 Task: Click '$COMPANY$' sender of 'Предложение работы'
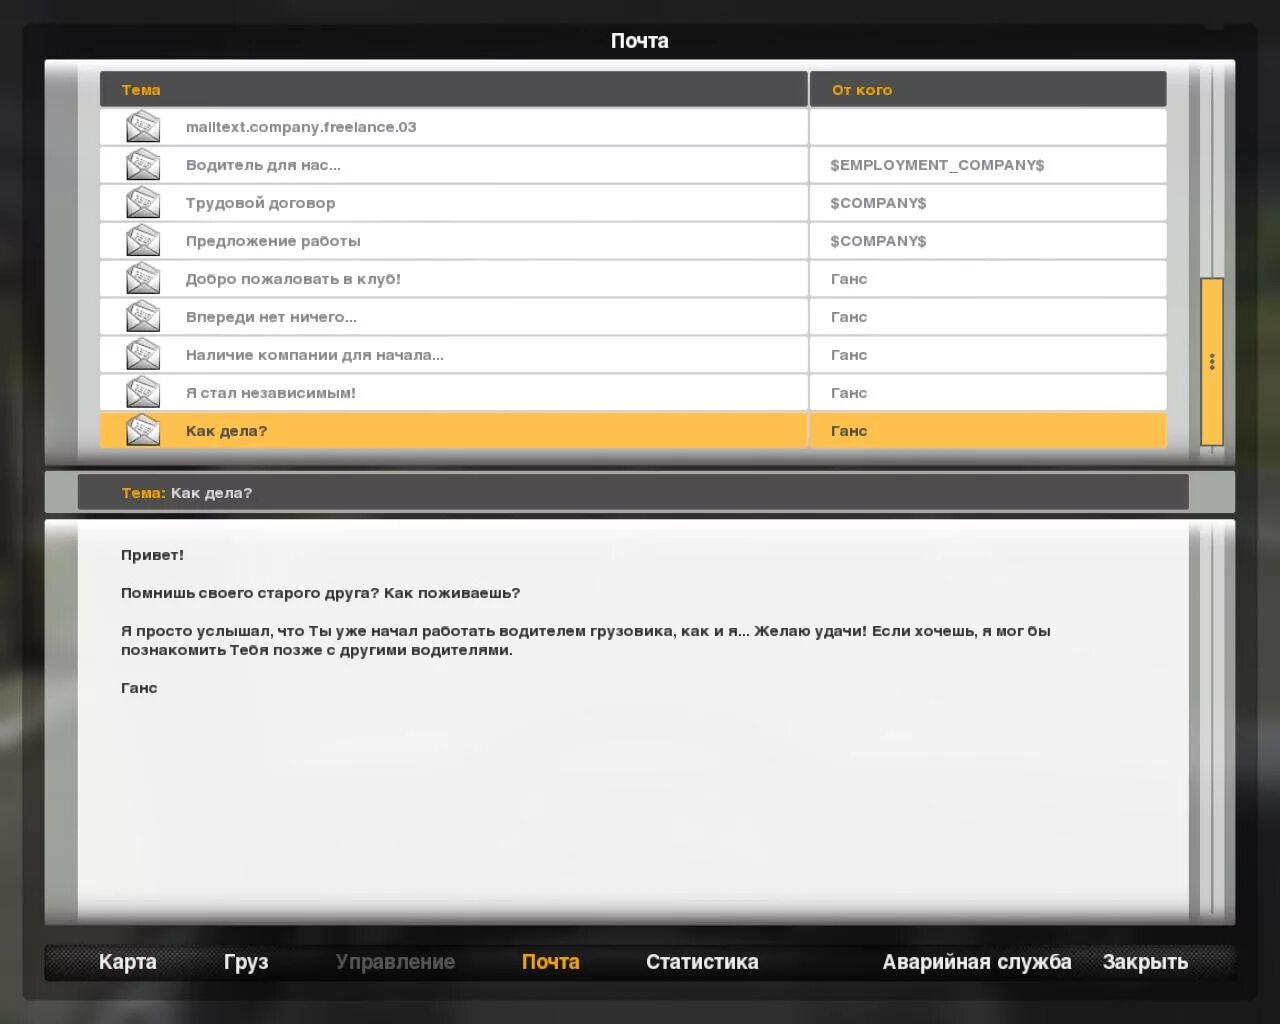tap(988, 241)
